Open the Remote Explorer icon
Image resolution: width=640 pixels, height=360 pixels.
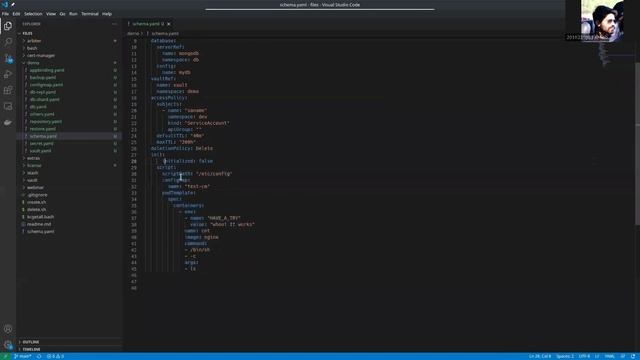pyautogui.click(x=8, y=107)
